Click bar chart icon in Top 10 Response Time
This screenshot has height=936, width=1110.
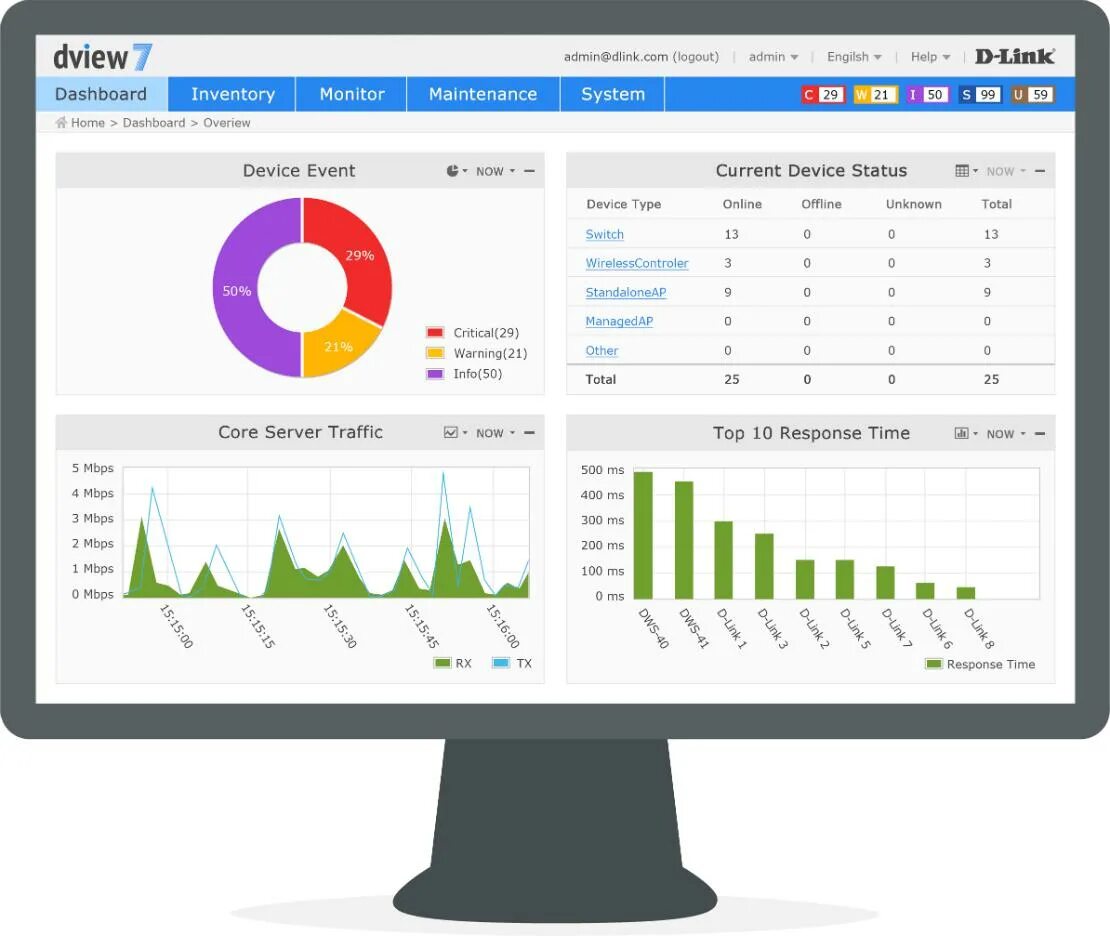(x=961, y=433)
